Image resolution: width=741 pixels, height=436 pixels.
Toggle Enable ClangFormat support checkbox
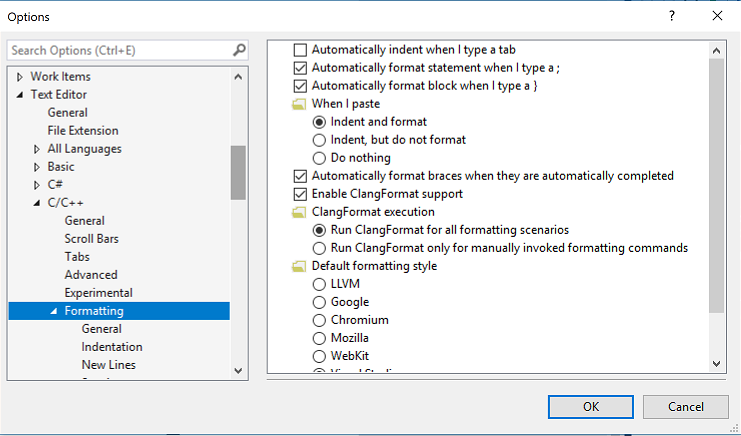(300, 194)
